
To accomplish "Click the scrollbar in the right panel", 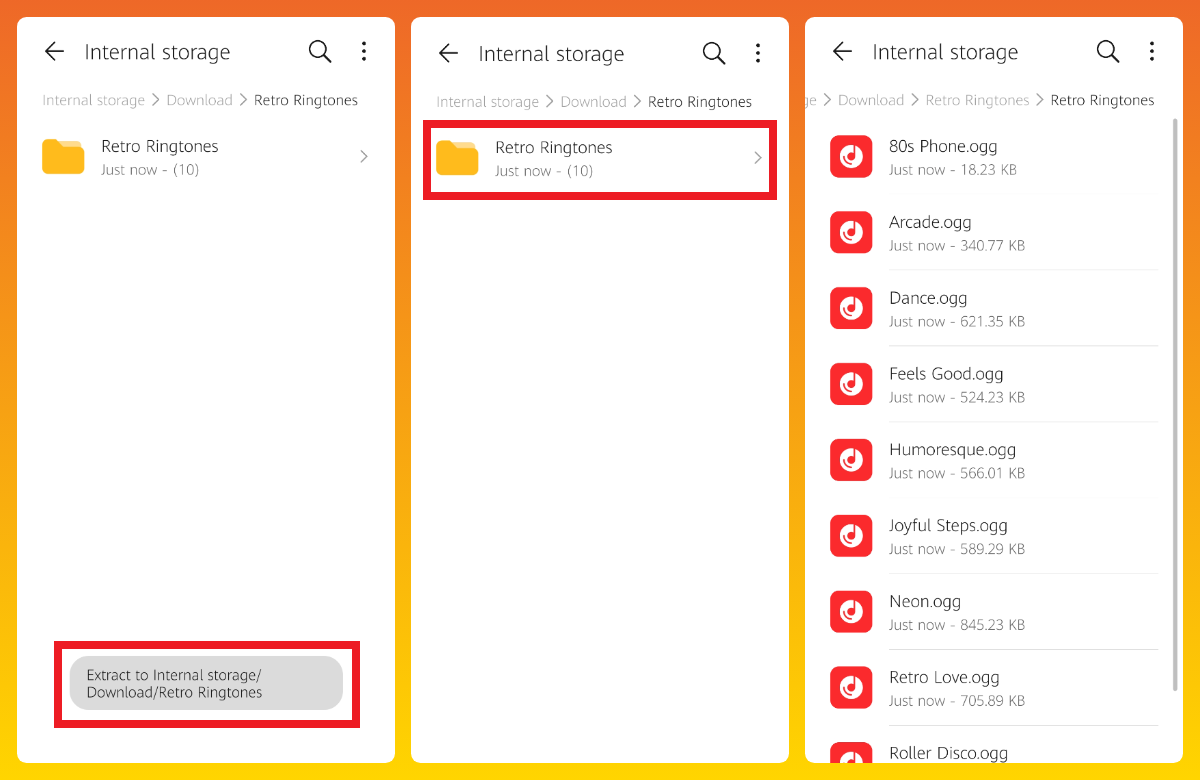I will point(1174,400).
